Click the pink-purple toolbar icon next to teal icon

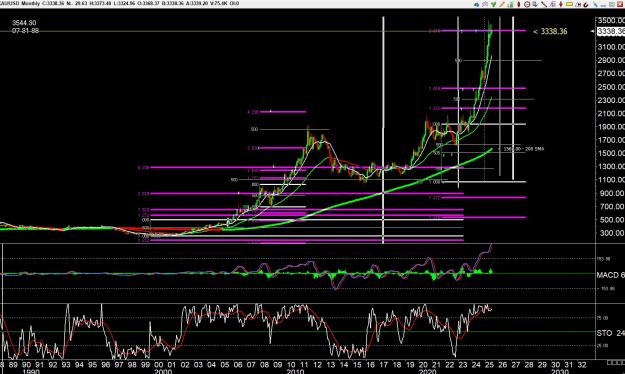pyautogui.click(x=485, y=4)
